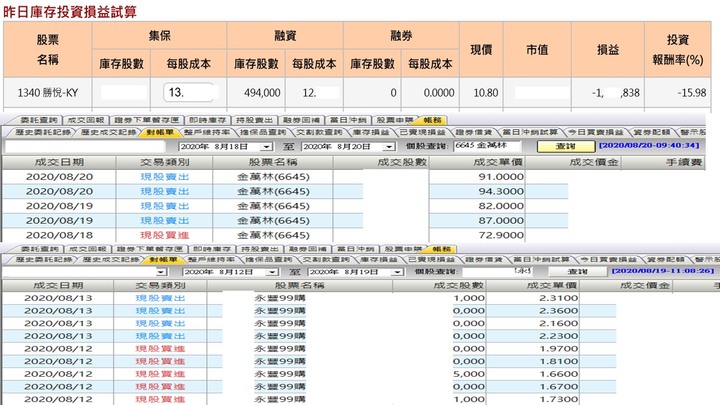The height and width of the screenshot is (405, 720).
Task: Open 今日買賣損益 sub-tab in the 金萬林 panel
Action: click(x=595, y=132)
